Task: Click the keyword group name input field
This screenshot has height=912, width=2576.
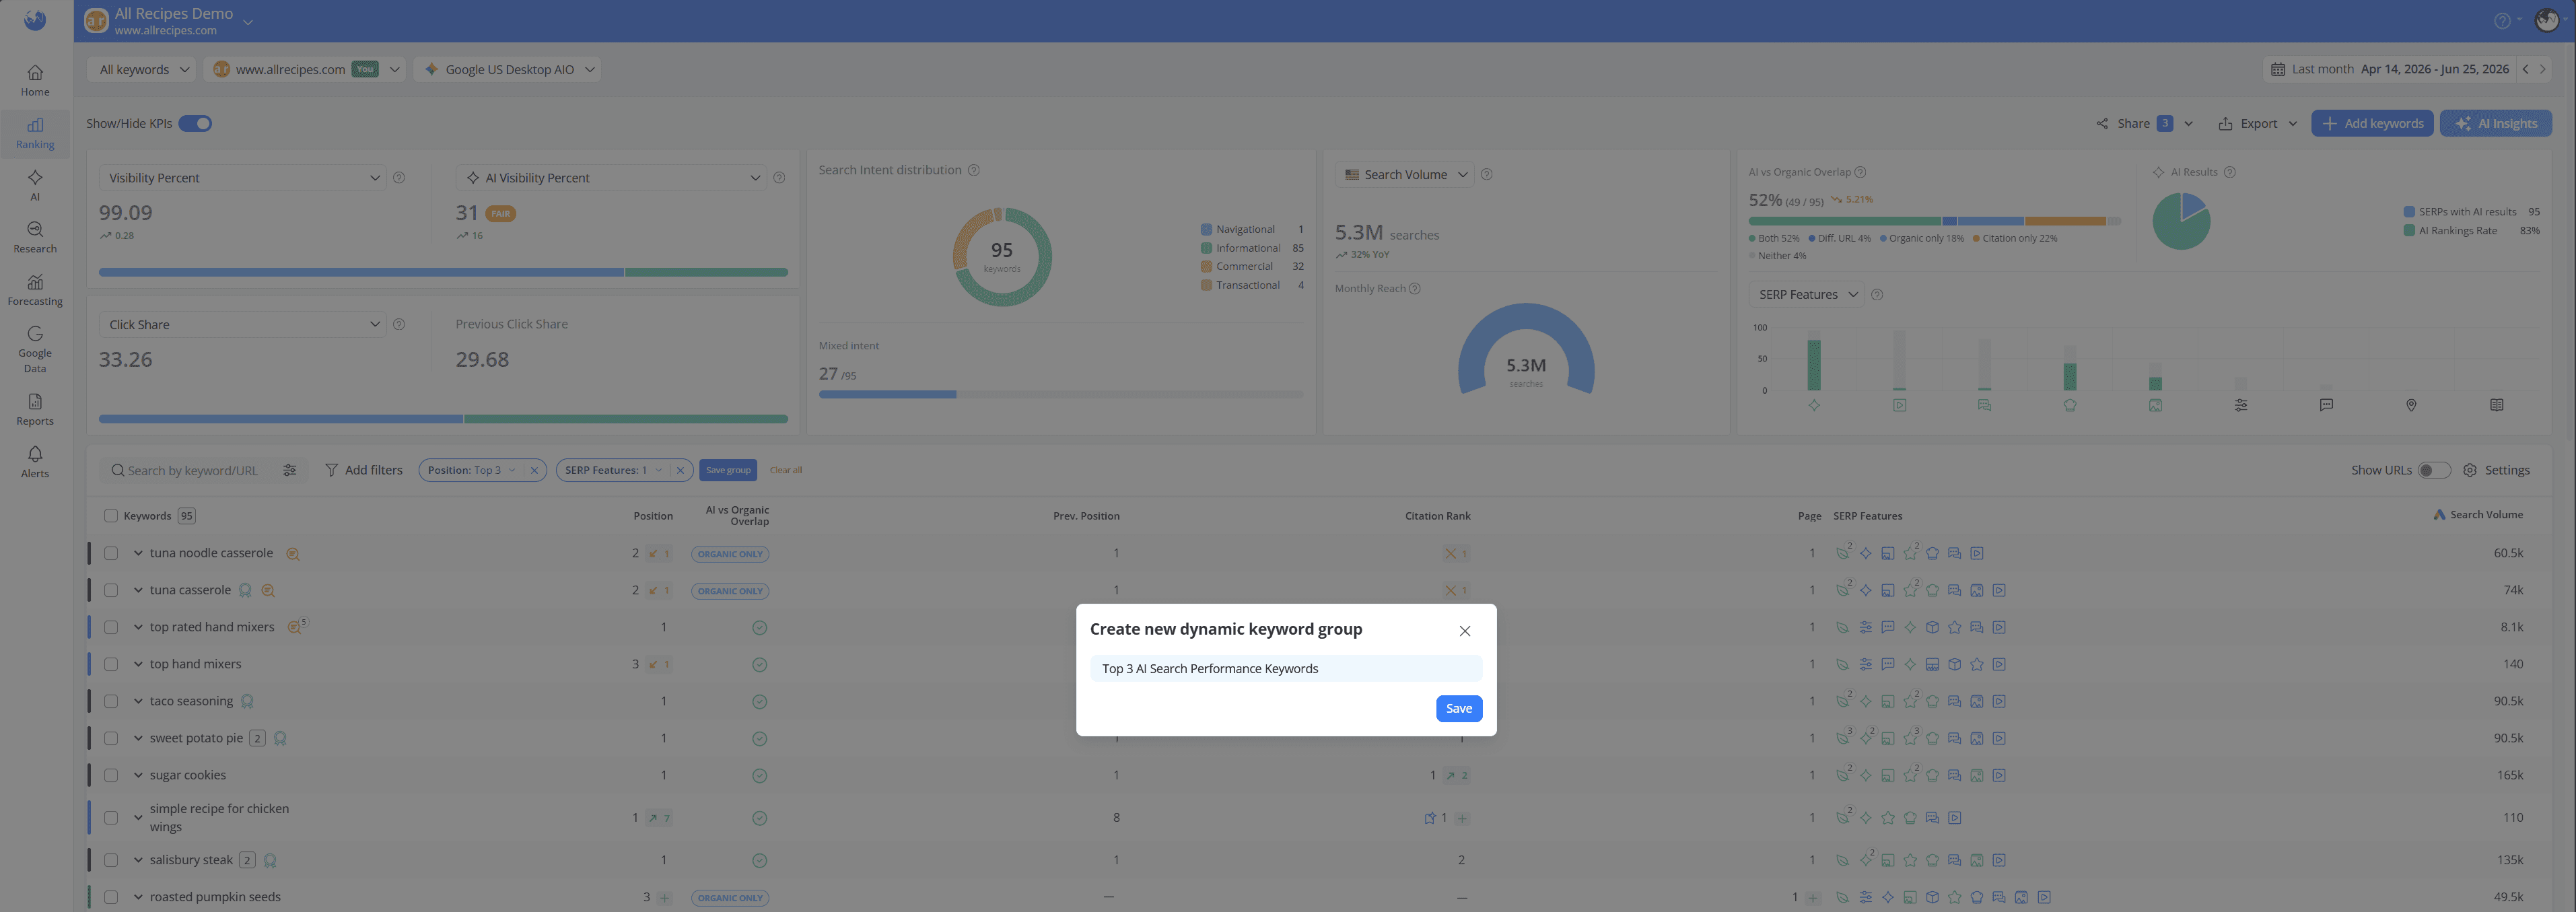Action: point(1286,669)
